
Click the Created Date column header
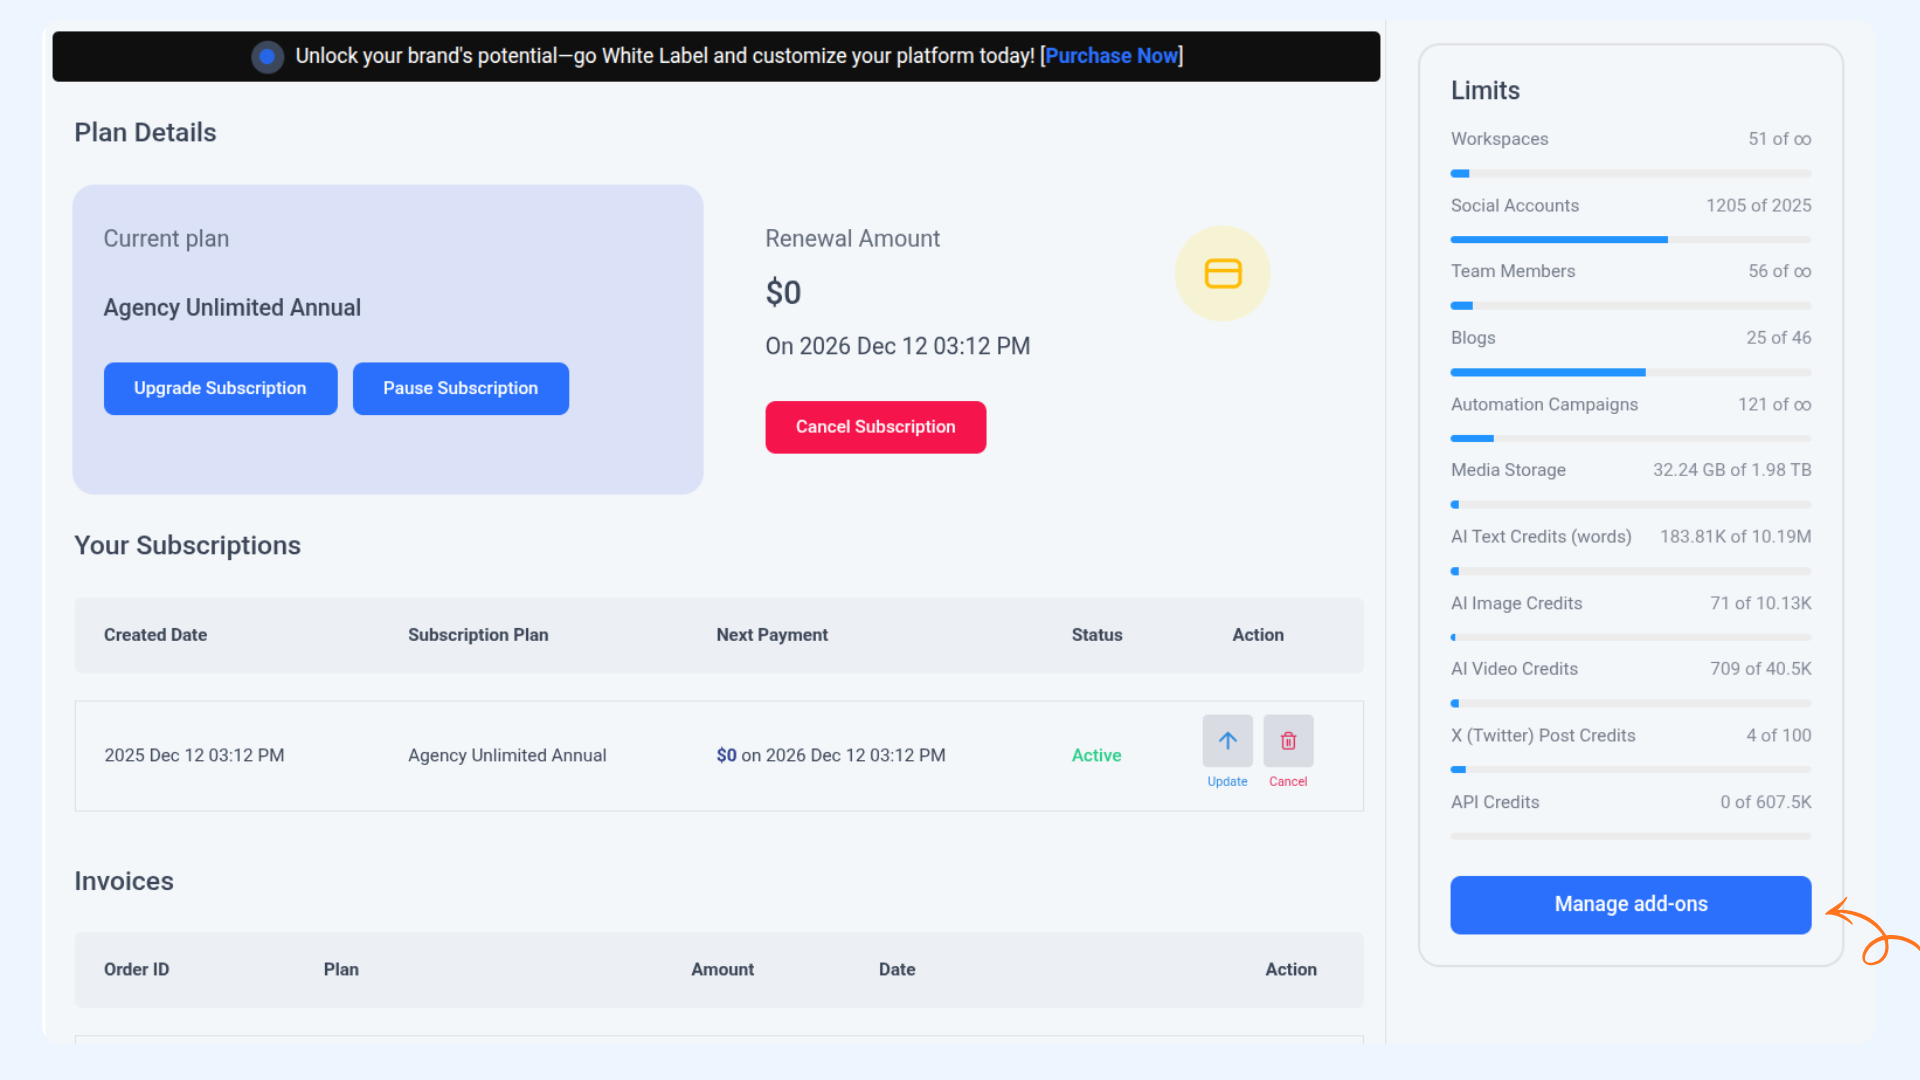[155, 635]
